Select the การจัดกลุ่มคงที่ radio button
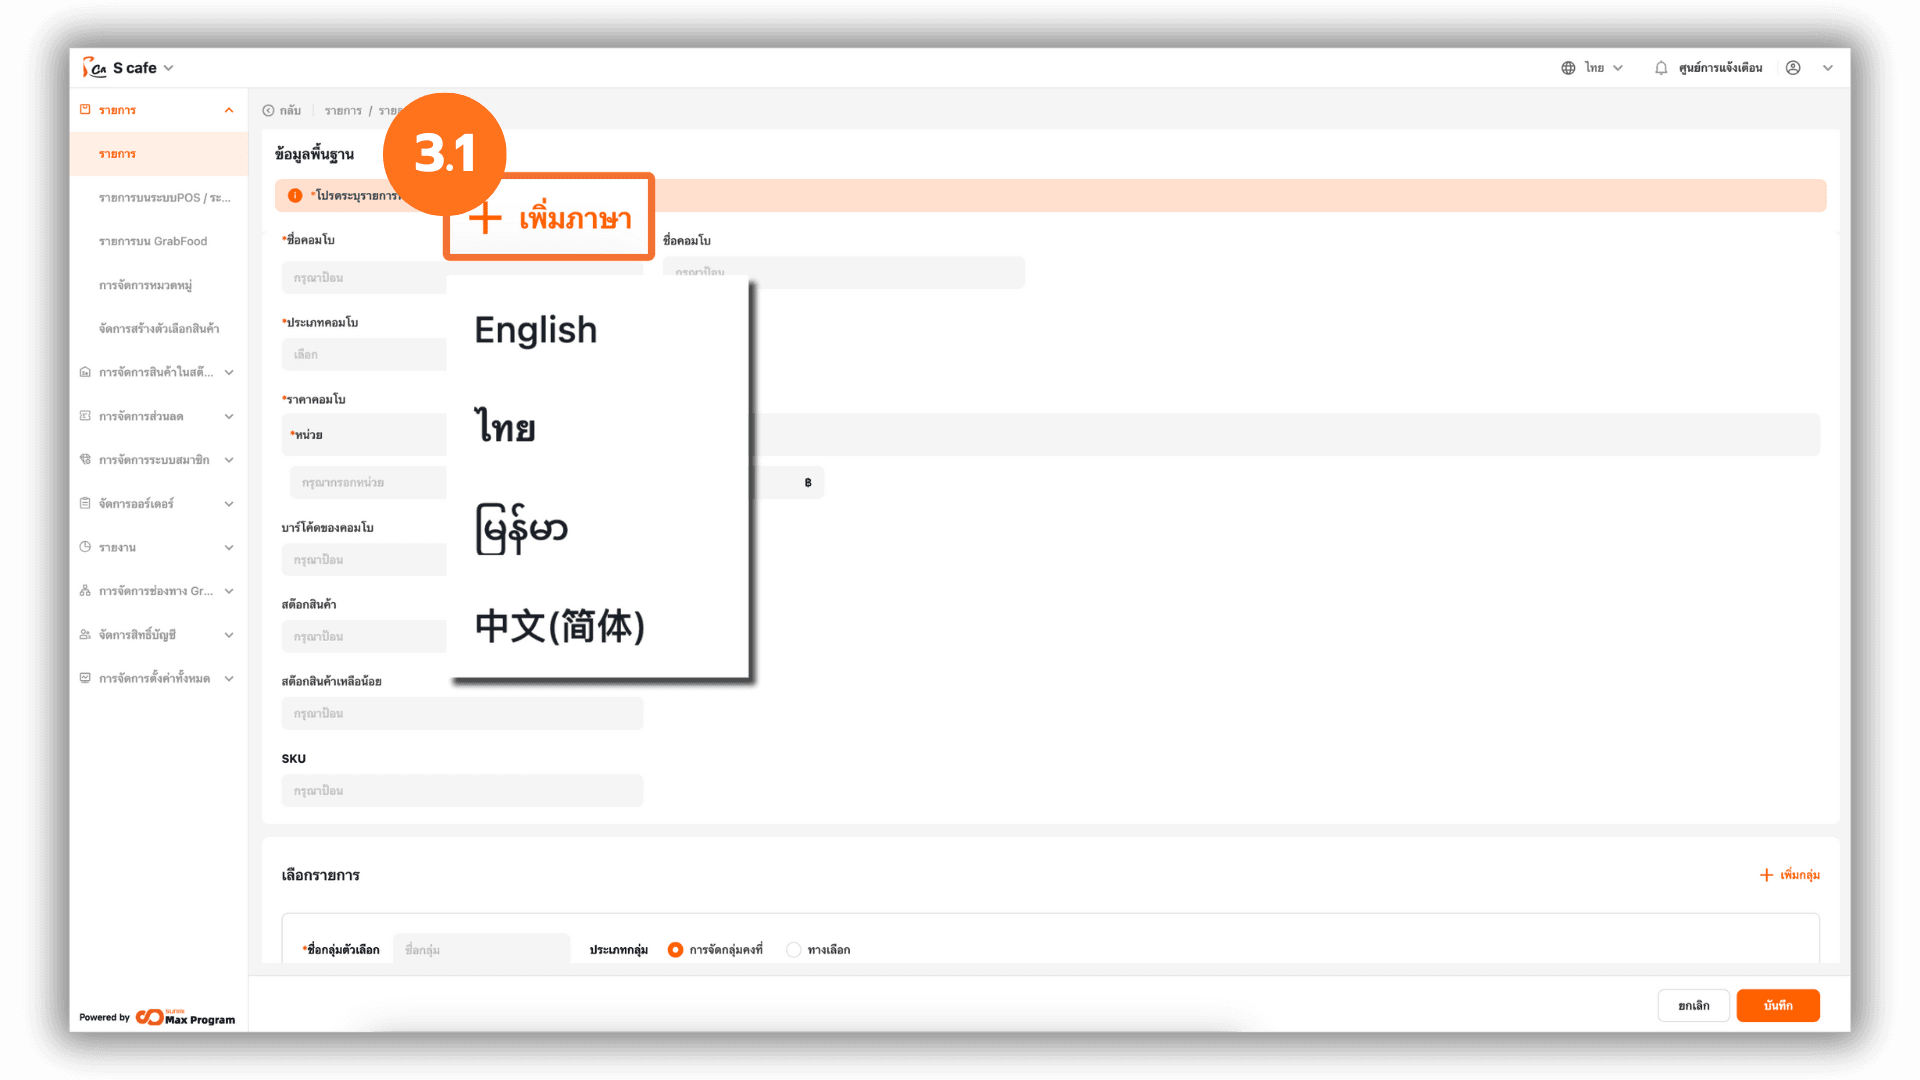 click(676, 950)
